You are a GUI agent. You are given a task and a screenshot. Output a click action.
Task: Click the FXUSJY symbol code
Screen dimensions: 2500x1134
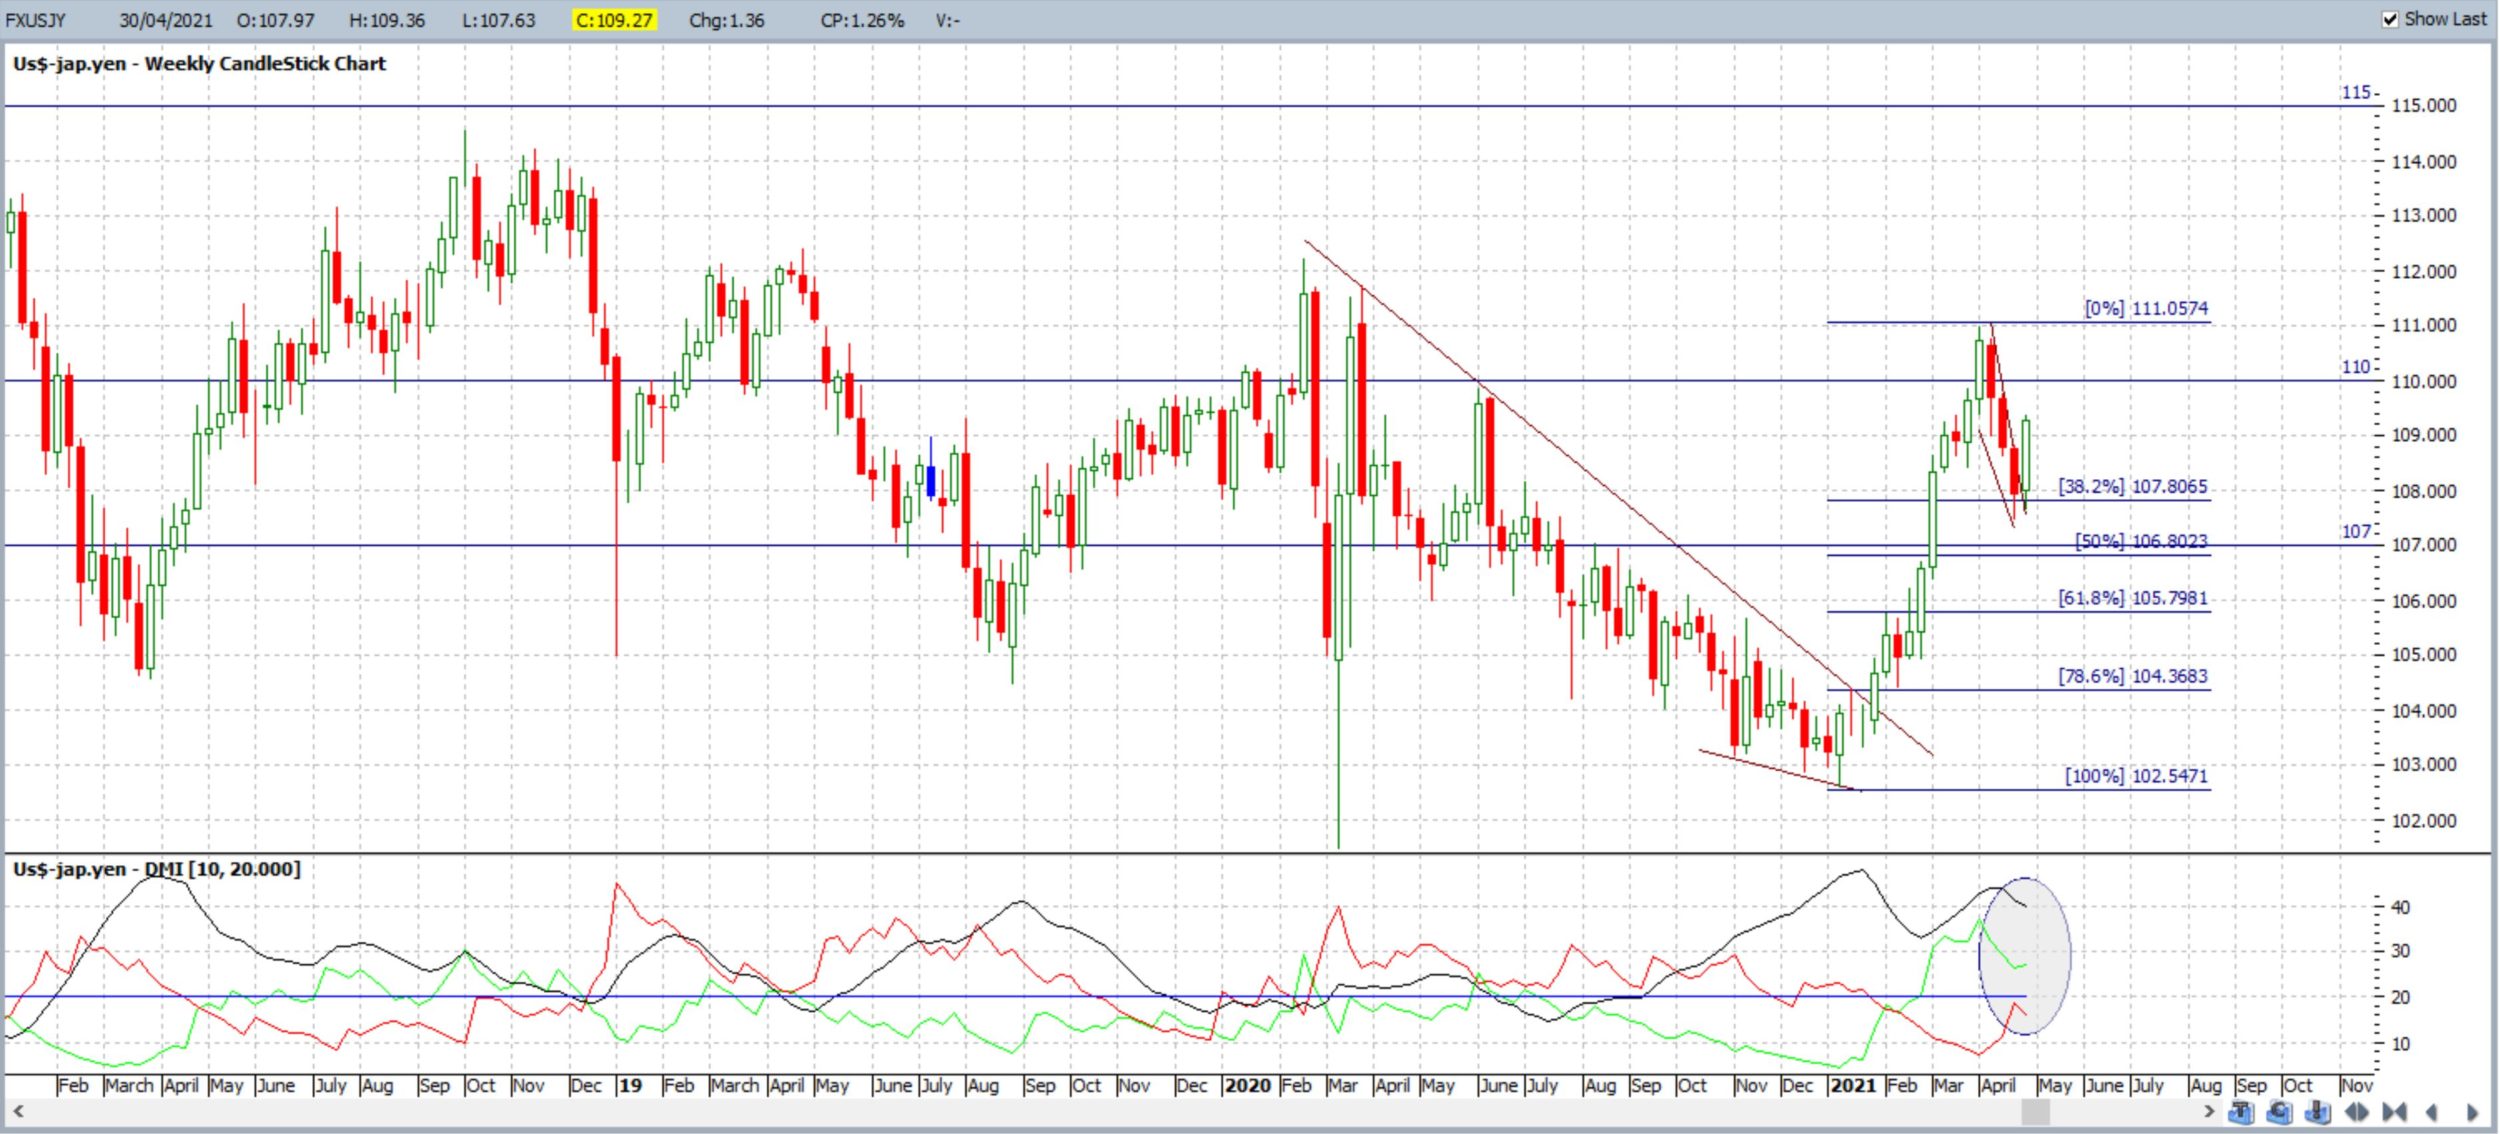[36, 20]
